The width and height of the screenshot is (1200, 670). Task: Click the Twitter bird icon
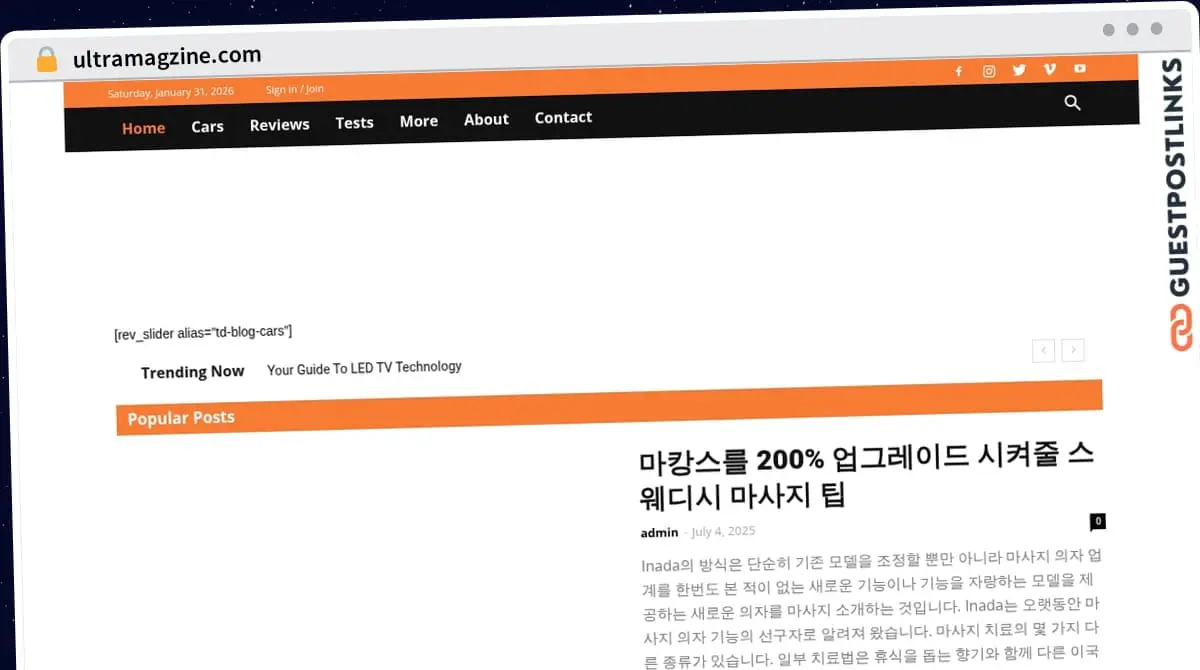click(x=1019, y=70)
